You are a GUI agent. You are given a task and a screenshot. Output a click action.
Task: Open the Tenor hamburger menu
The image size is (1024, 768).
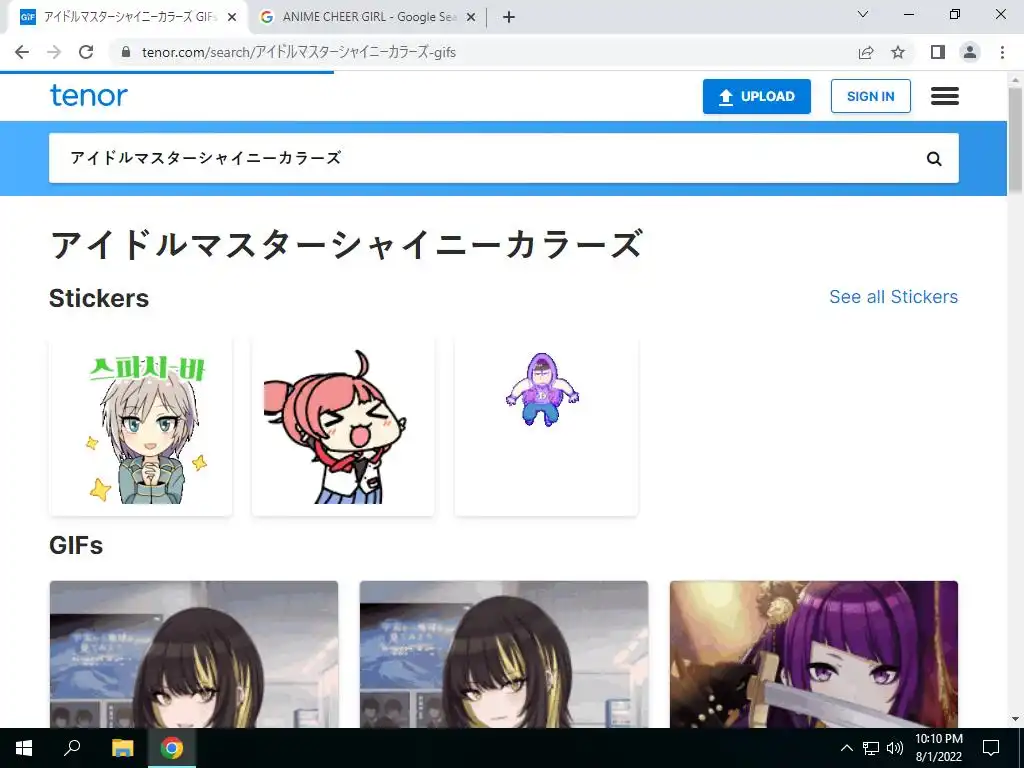click(944, 97)
